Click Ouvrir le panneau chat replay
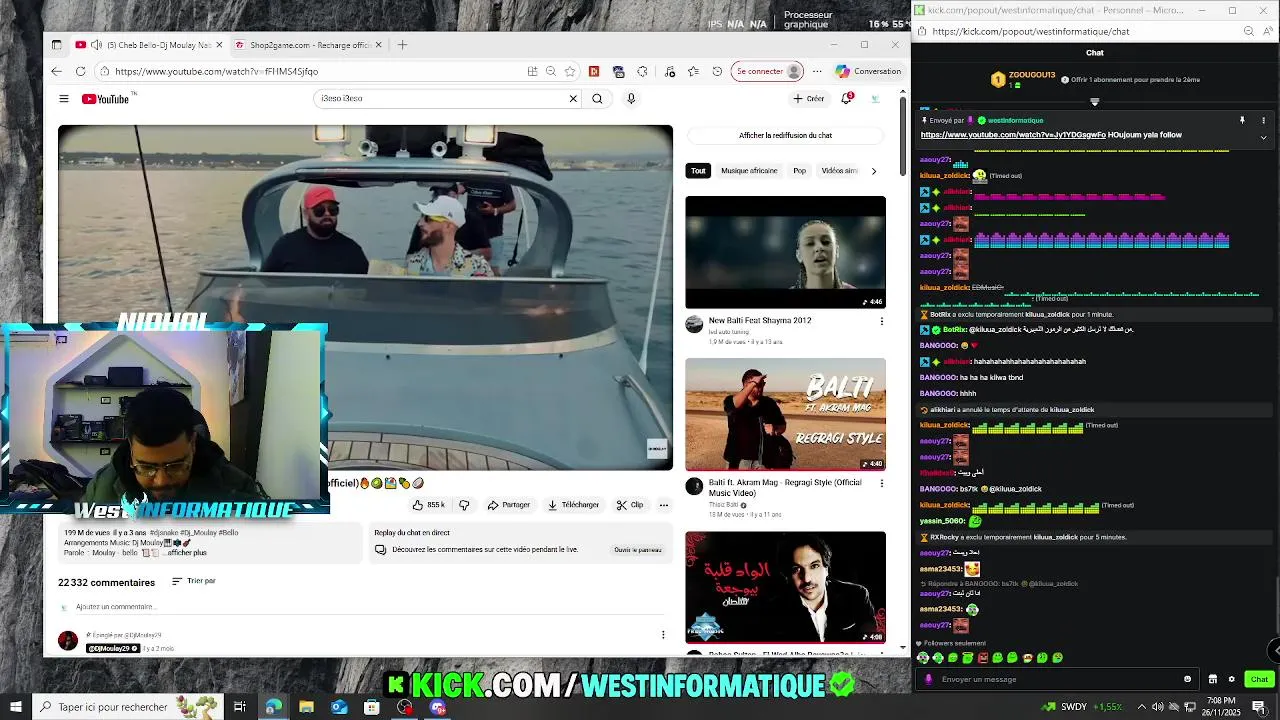The height and width of the screenshot is (720, 1280). tap(637, 550)
